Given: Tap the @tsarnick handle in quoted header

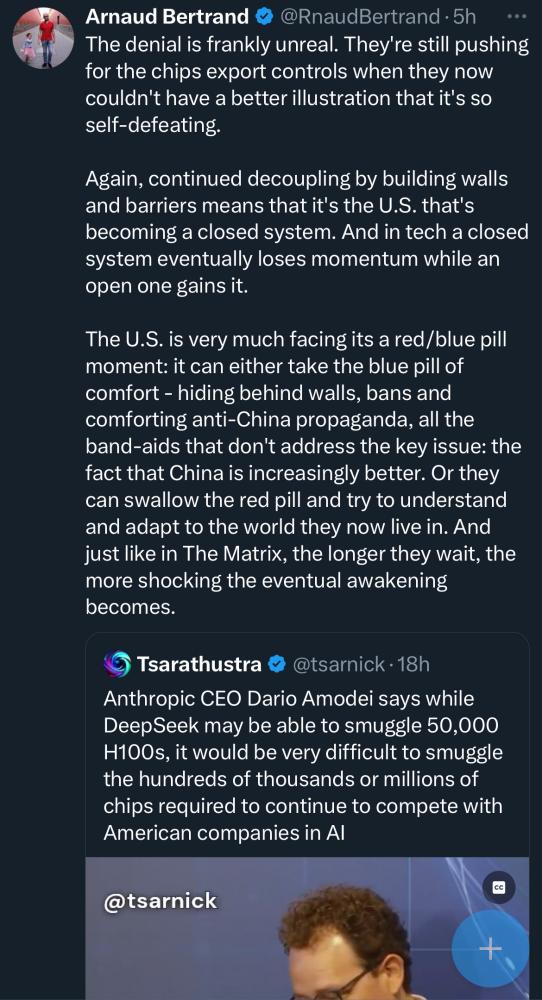Looking at the screenshot, I should (x=338, y=665).
